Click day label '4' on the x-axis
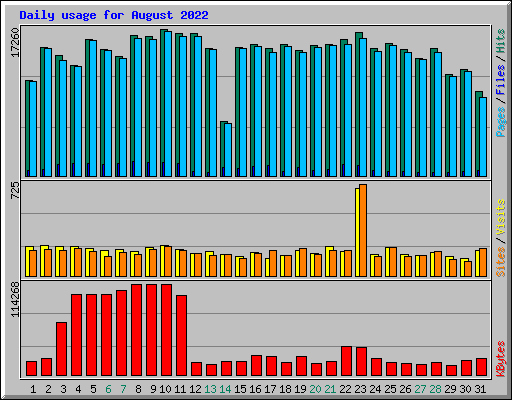Screen dimensions: 512x400 [x=78, y=389]
